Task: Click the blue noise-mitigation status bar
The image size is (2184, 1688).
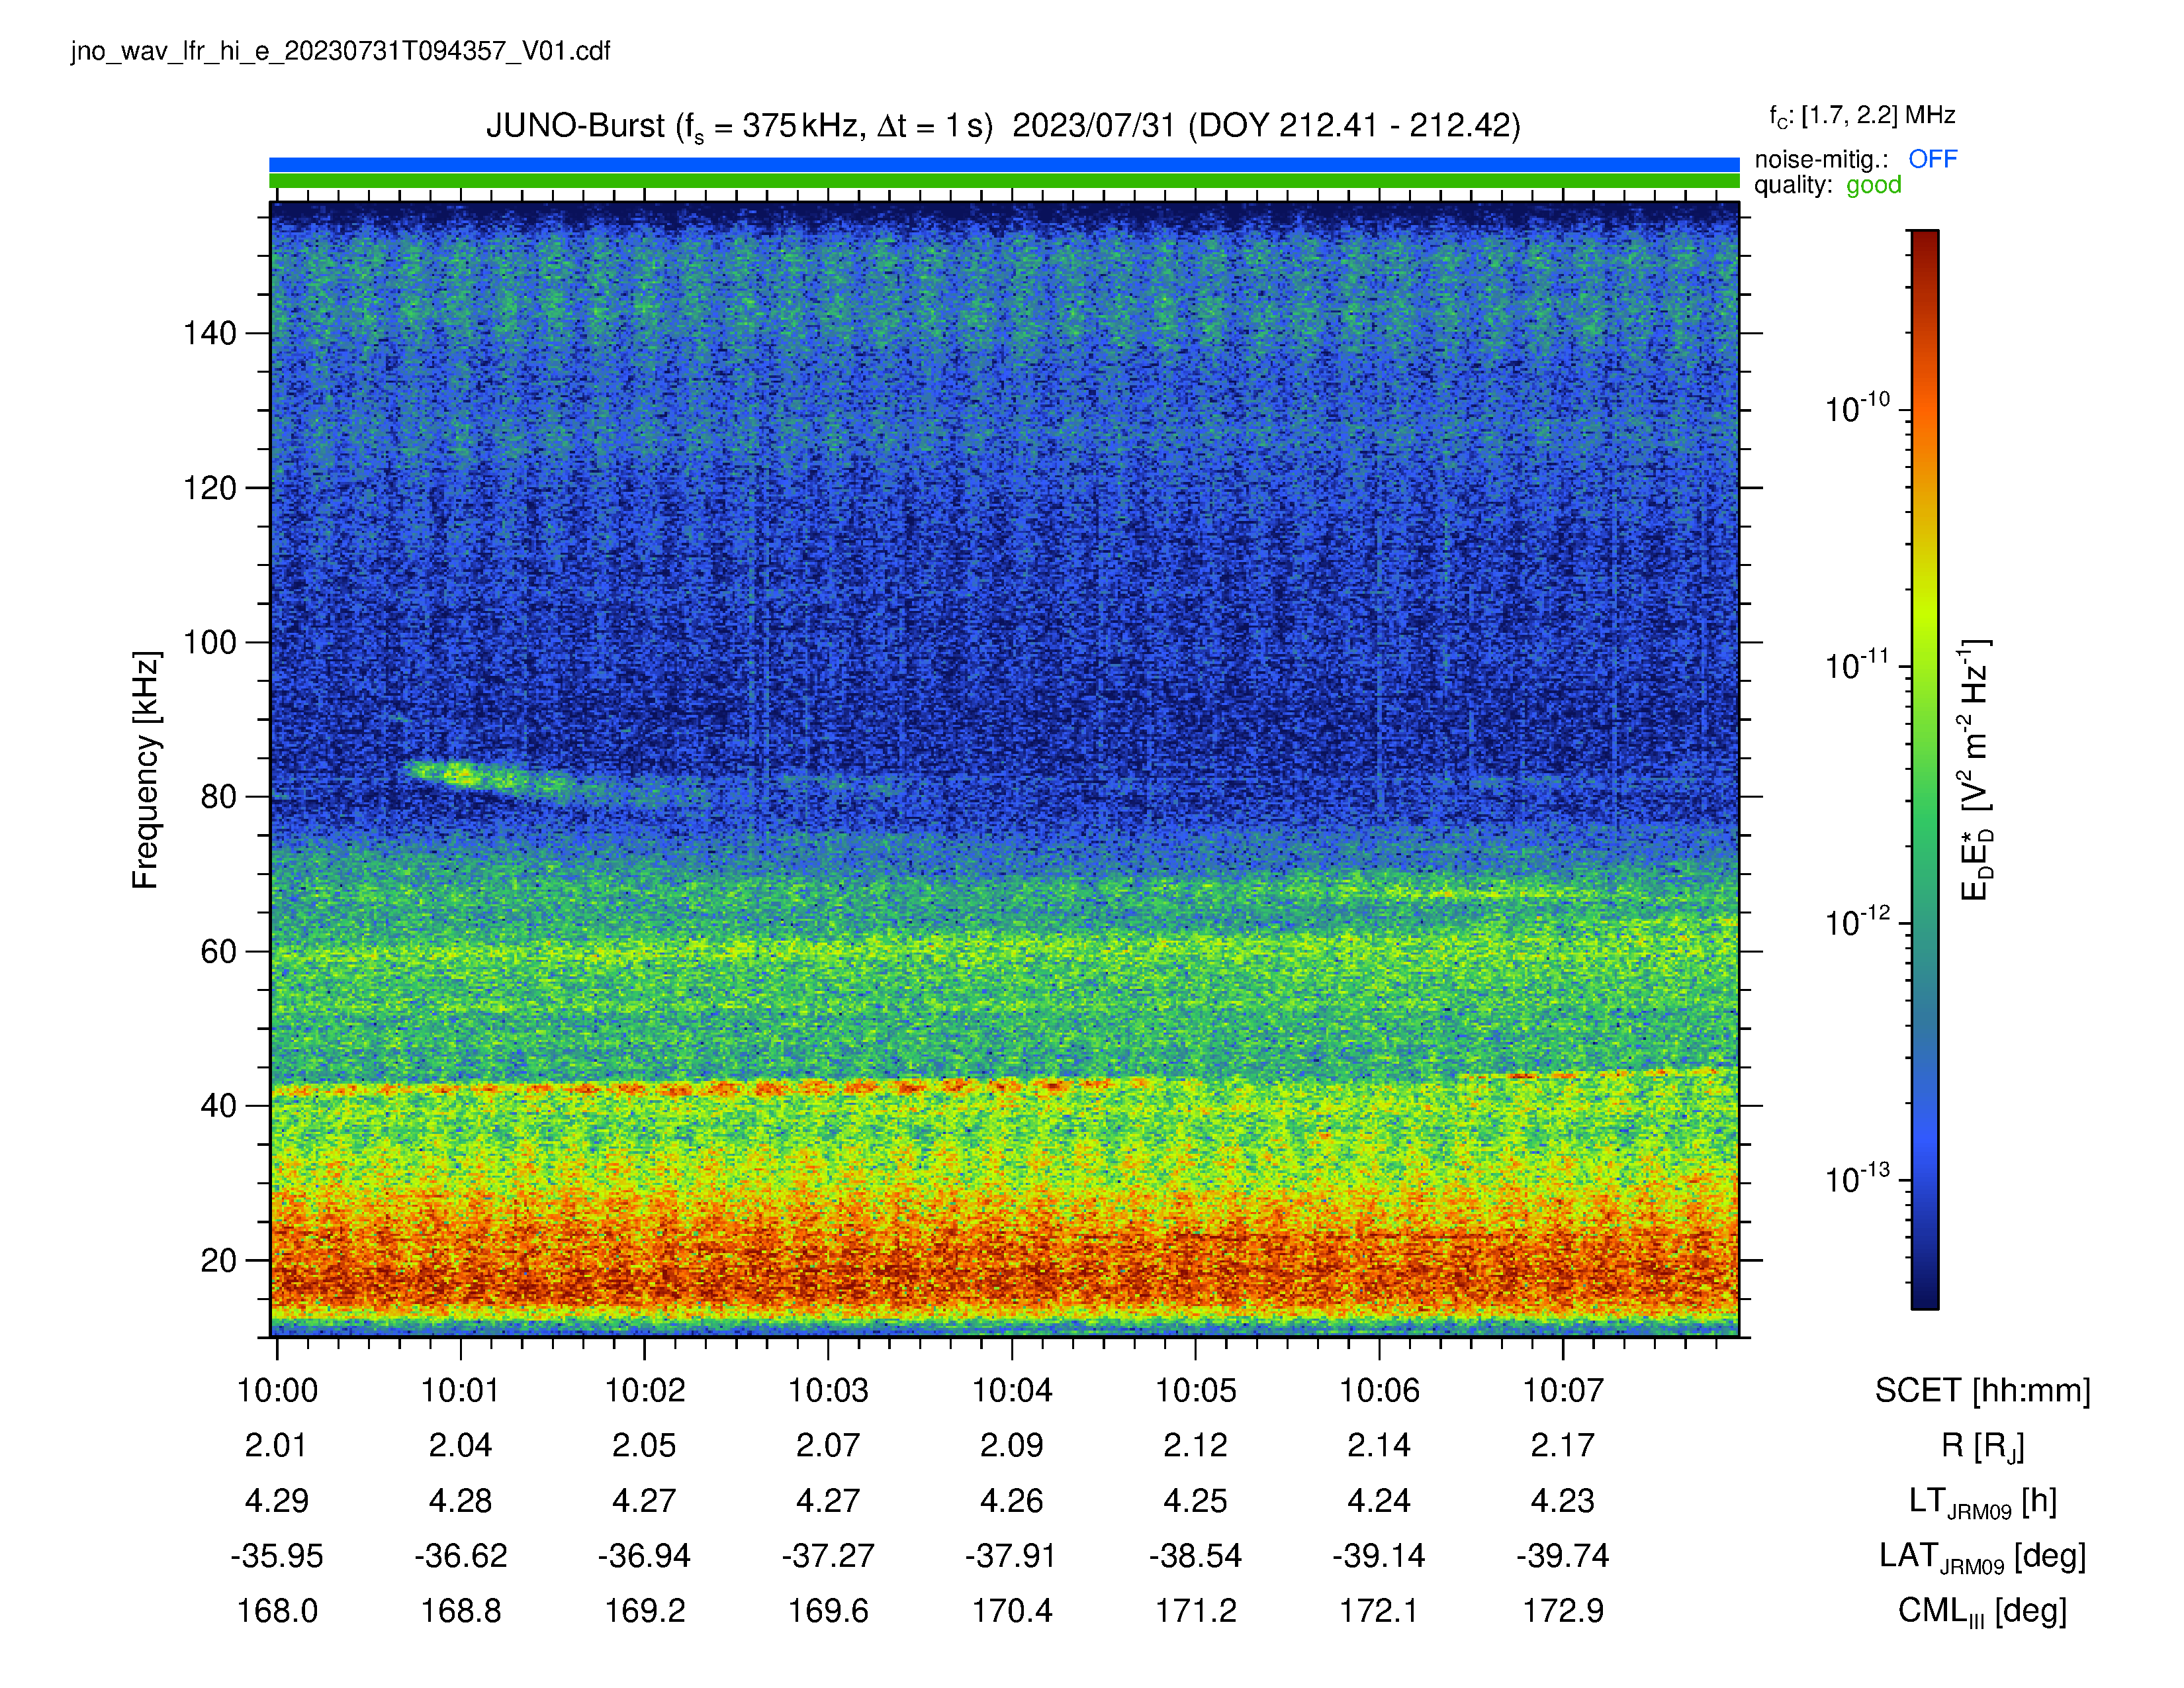Action: click(1004, 164)
